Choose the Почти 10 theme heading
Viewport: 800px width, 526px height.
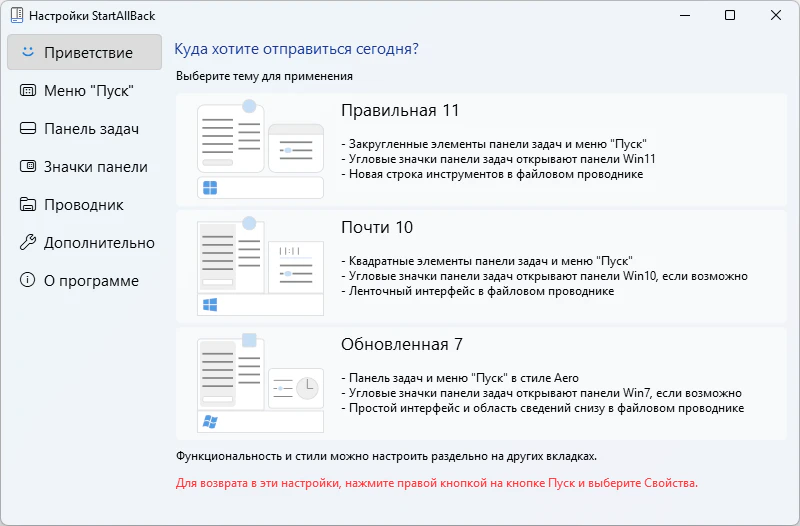377,227
